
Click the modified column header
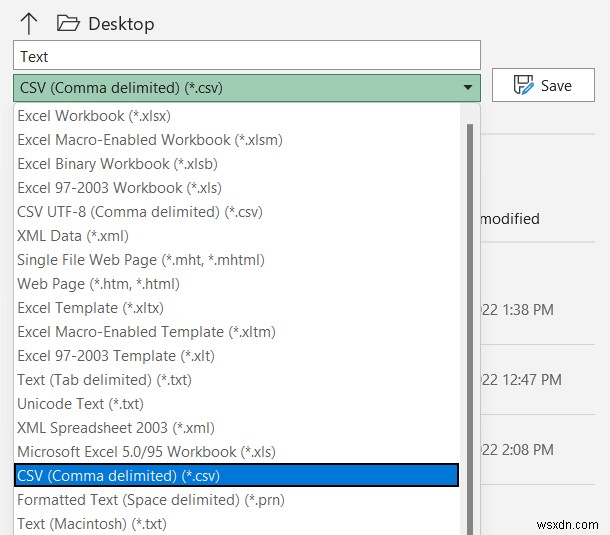[x=510, y=219]
